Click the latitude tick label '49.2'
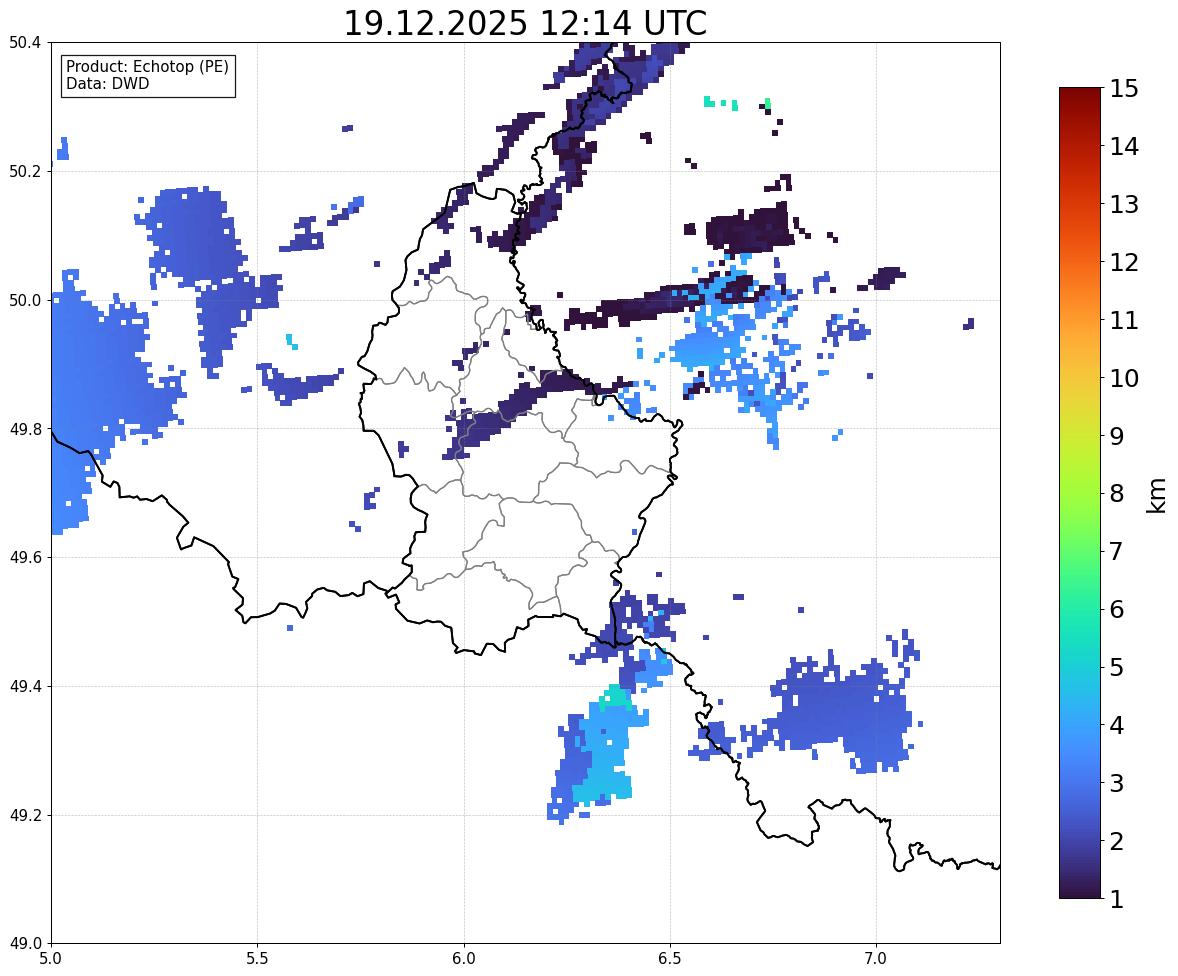The image size is (1178, 976). [x=24, y=815]
